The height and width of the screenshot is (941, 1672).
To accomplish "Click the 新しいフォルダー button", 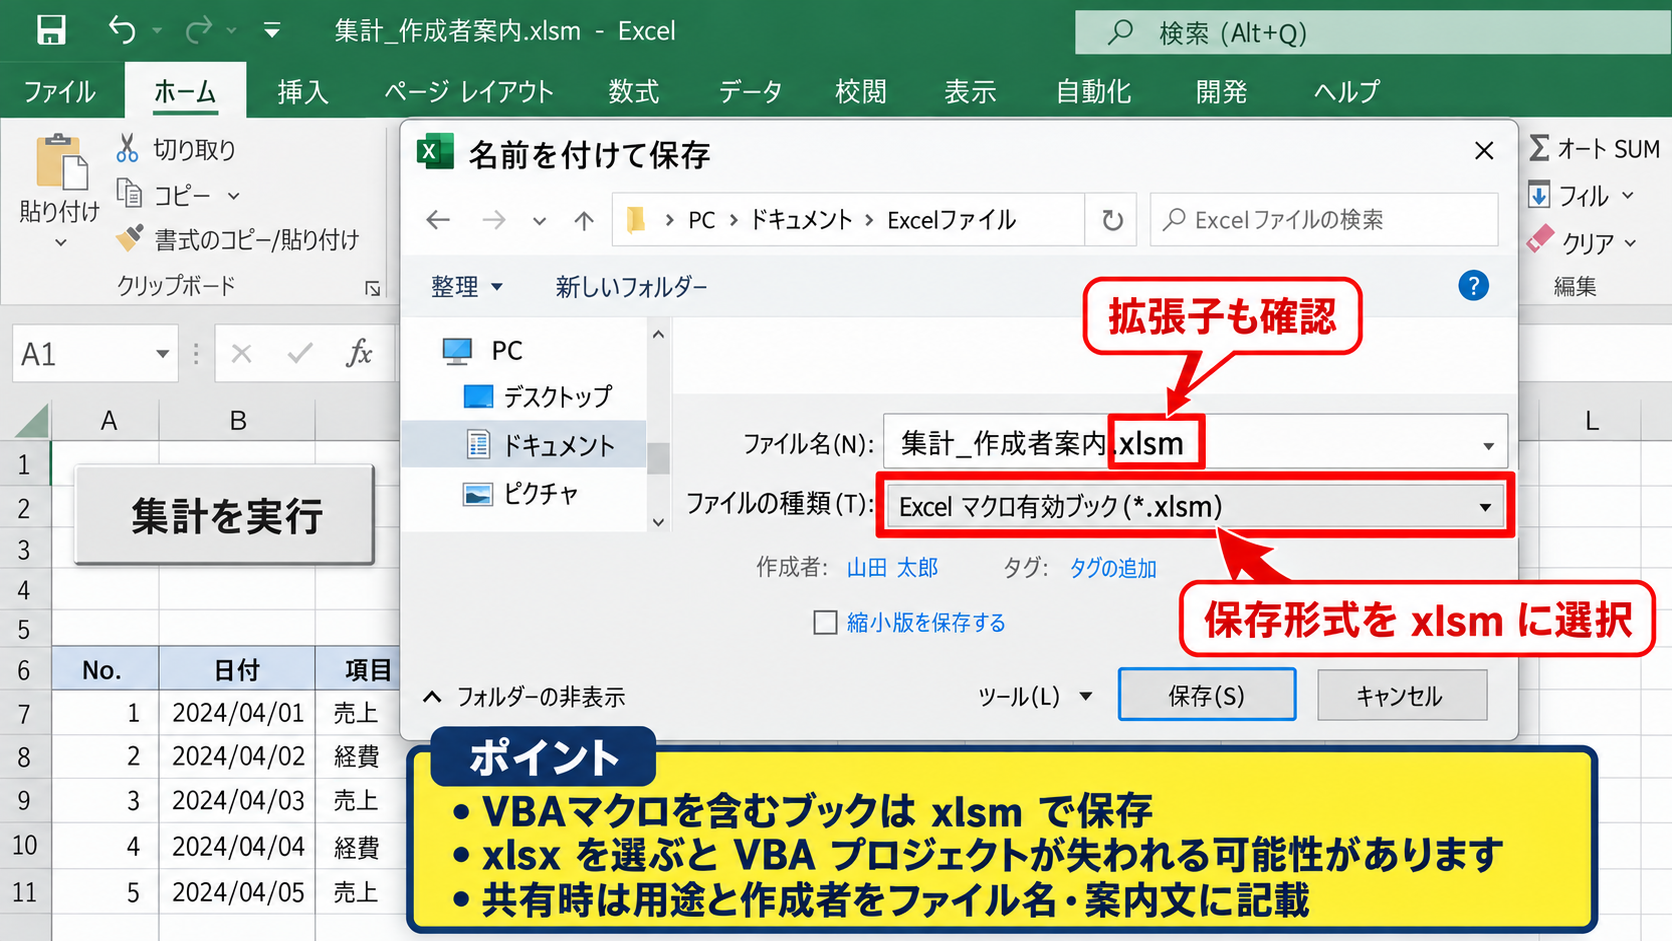I will pos(631,287).
